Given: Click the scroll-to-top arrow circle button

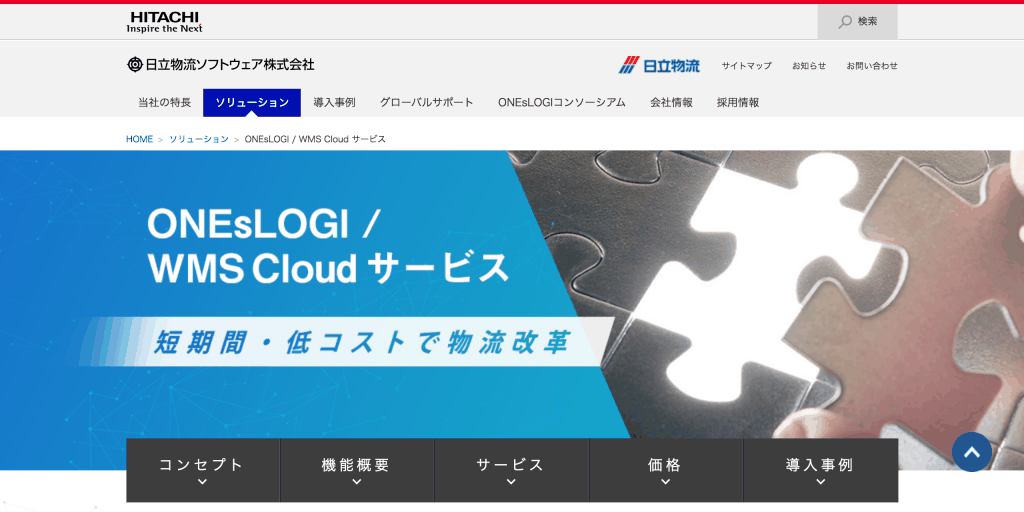Looking at the screenshot, I should coord(971,452).
